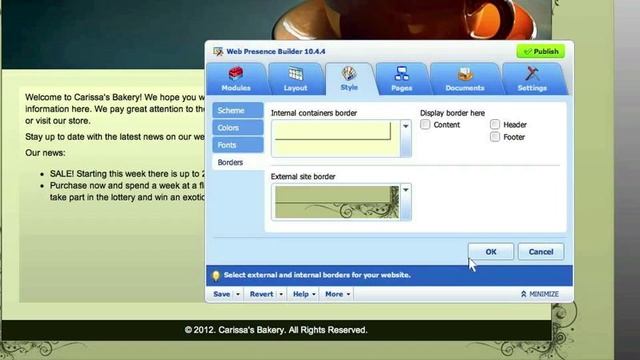Open the Documents folder icon

pyautogui.click(x=465, y=74)
